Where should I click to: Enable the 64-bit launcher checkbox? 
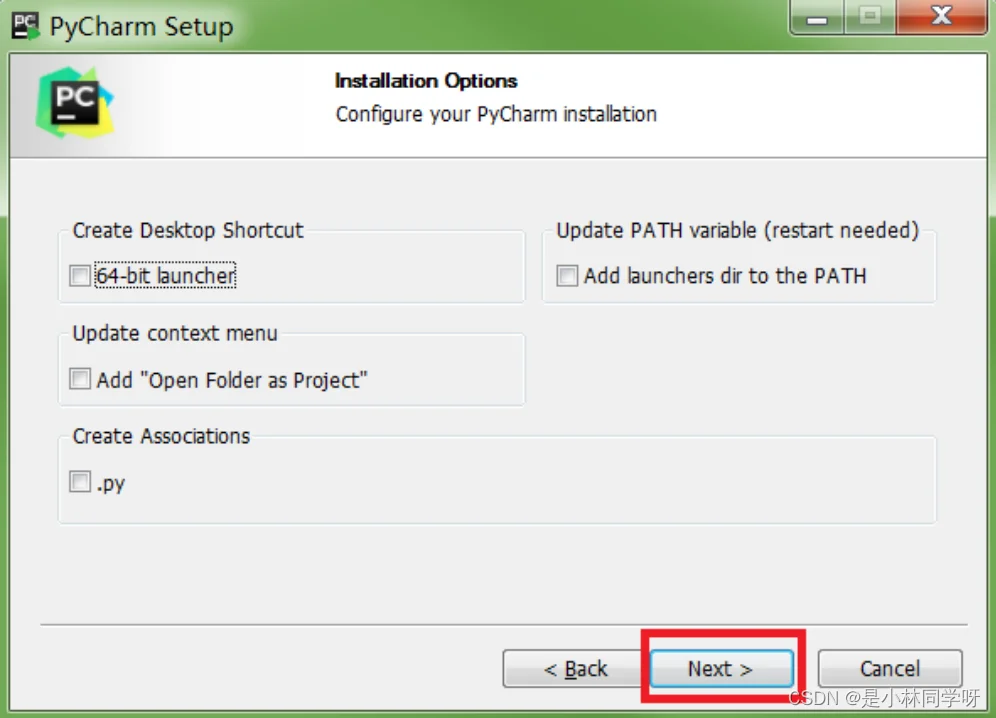[80, 276]
